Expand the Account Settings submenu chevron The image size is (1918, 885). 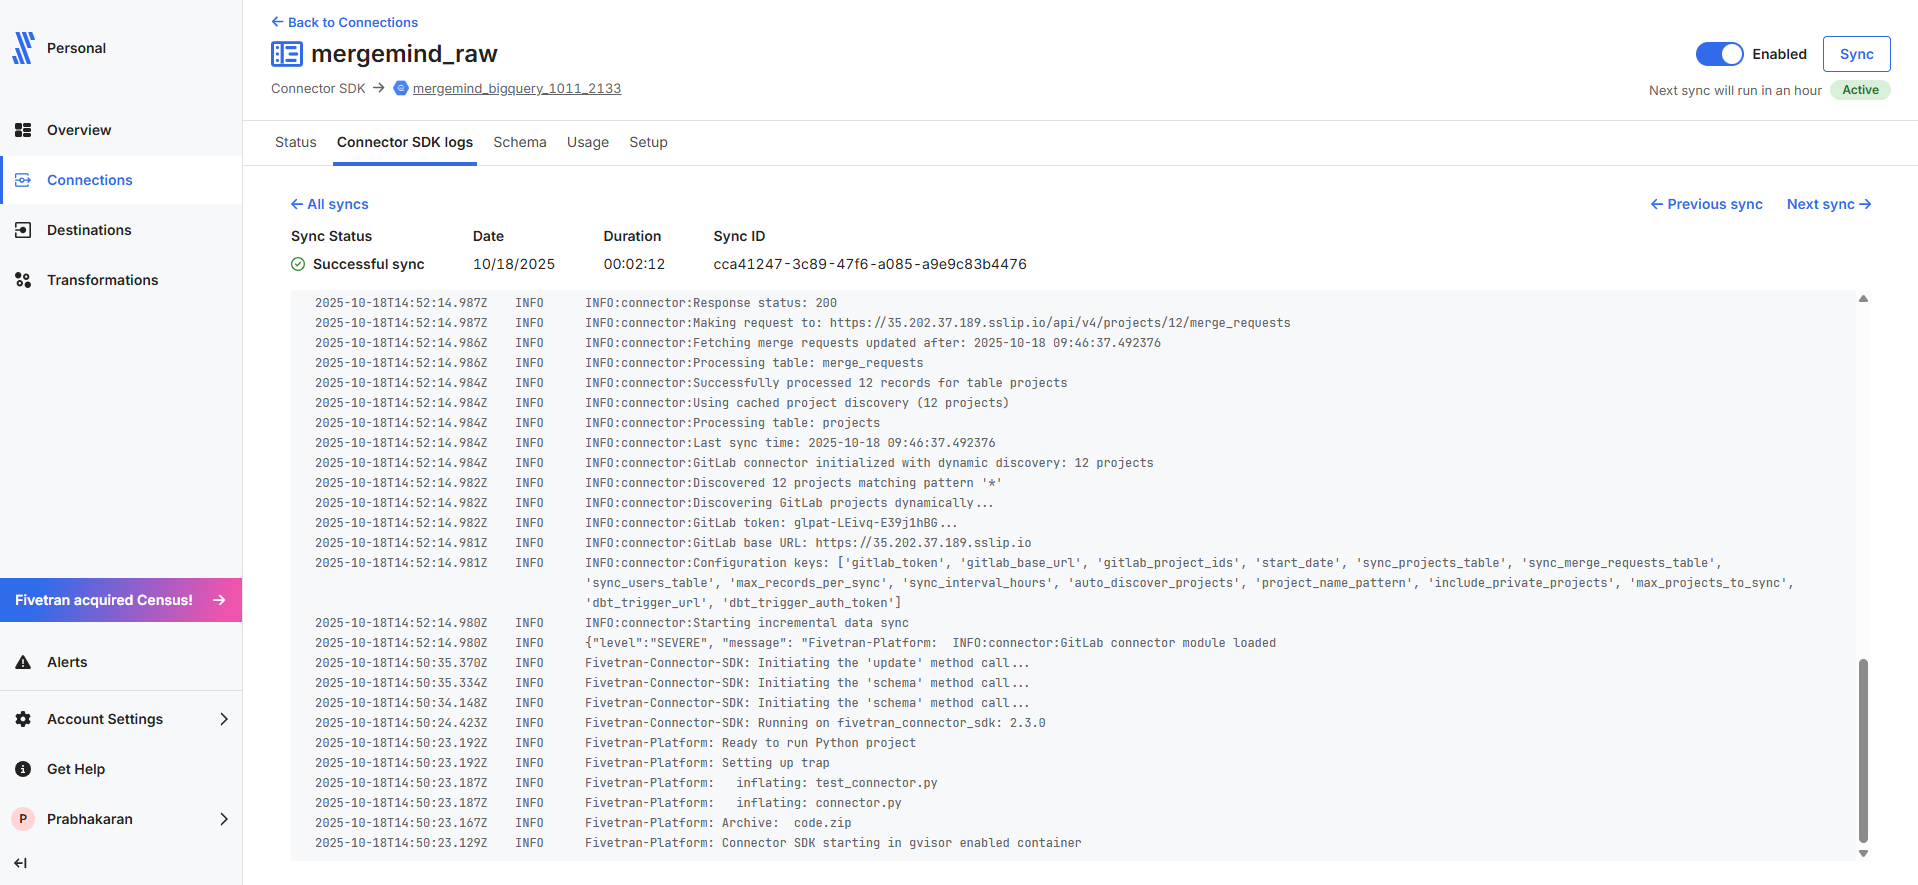pyautogui.click(x=224, y=719)
